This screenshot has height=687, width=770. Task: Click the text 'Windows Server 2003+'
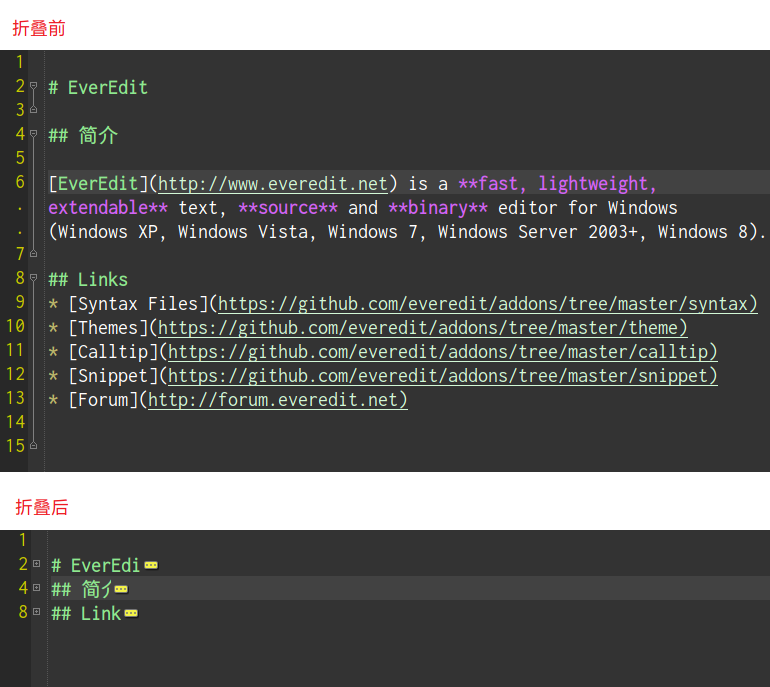(538, 232)
